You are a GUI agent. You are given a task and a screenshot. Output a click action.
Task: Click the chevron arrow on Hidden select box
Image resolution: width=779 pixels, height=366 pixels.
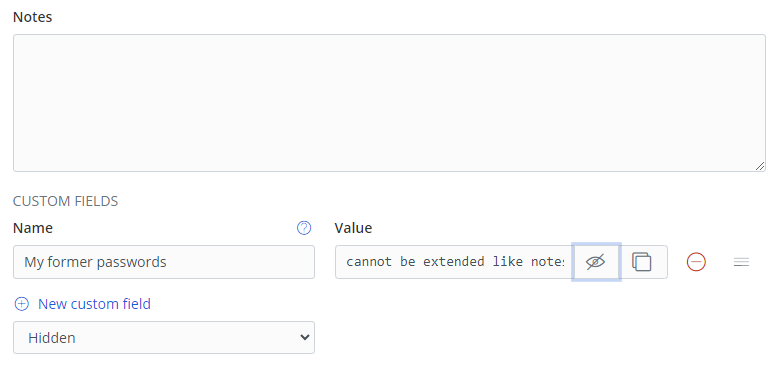(305, 338)
